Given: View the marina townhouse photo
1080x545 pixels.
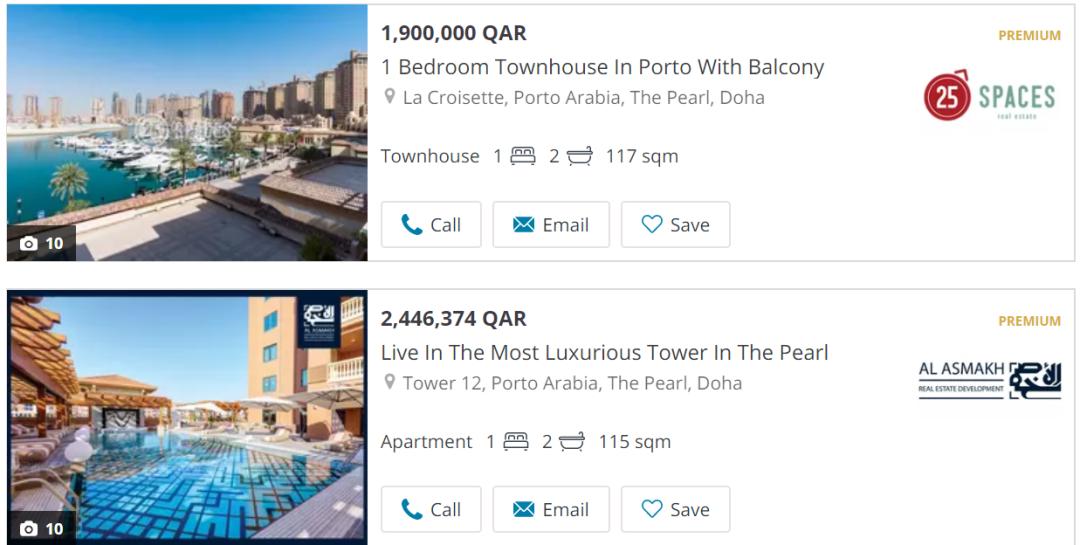Looking at the screenshot, I should 187,130.
